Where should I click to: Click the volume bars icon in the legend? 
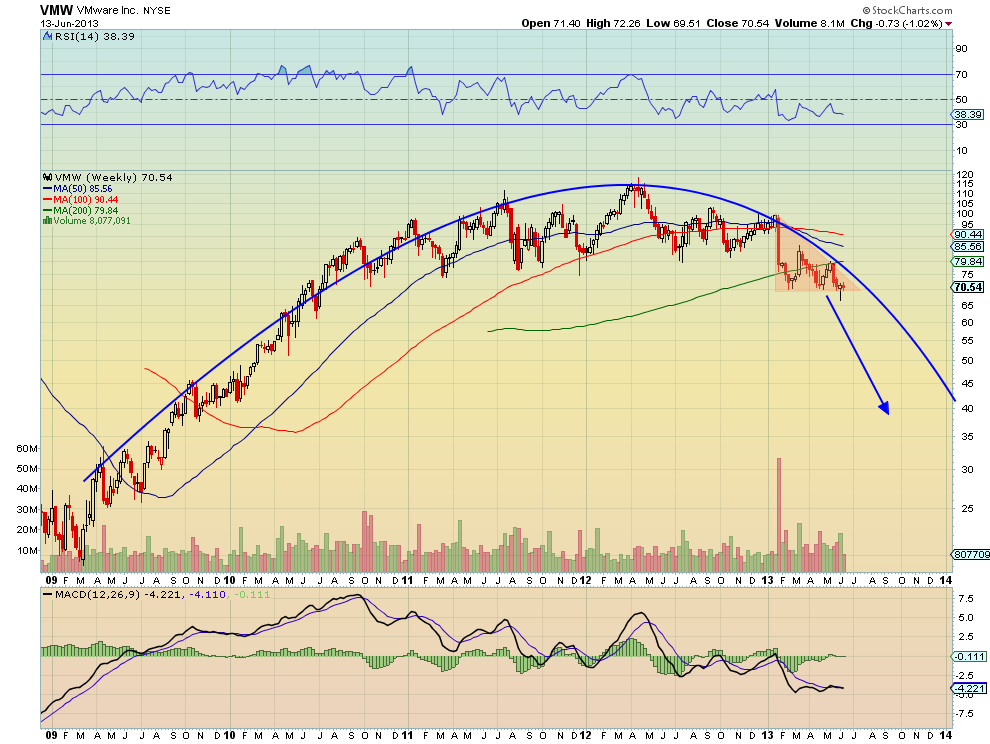point(47,220)
